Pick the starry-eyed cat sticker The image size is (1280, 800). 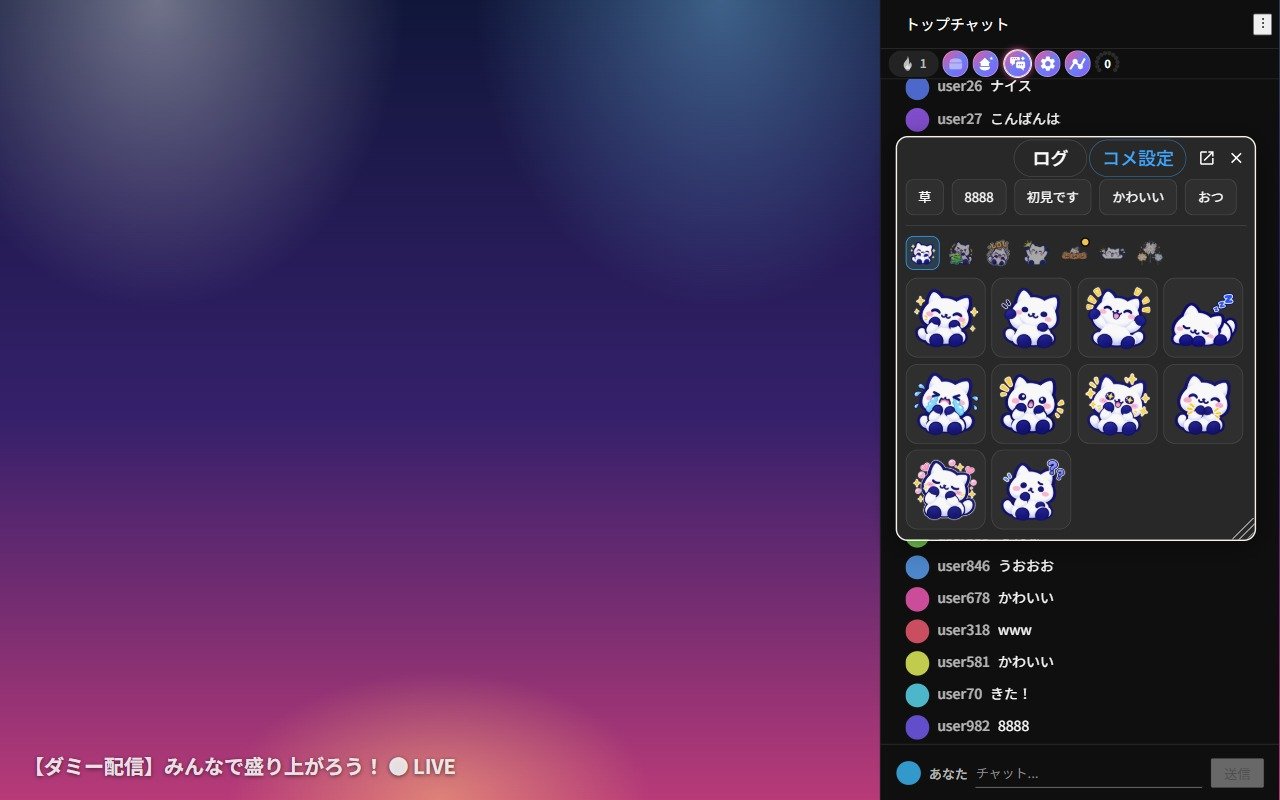point(1118,404)
